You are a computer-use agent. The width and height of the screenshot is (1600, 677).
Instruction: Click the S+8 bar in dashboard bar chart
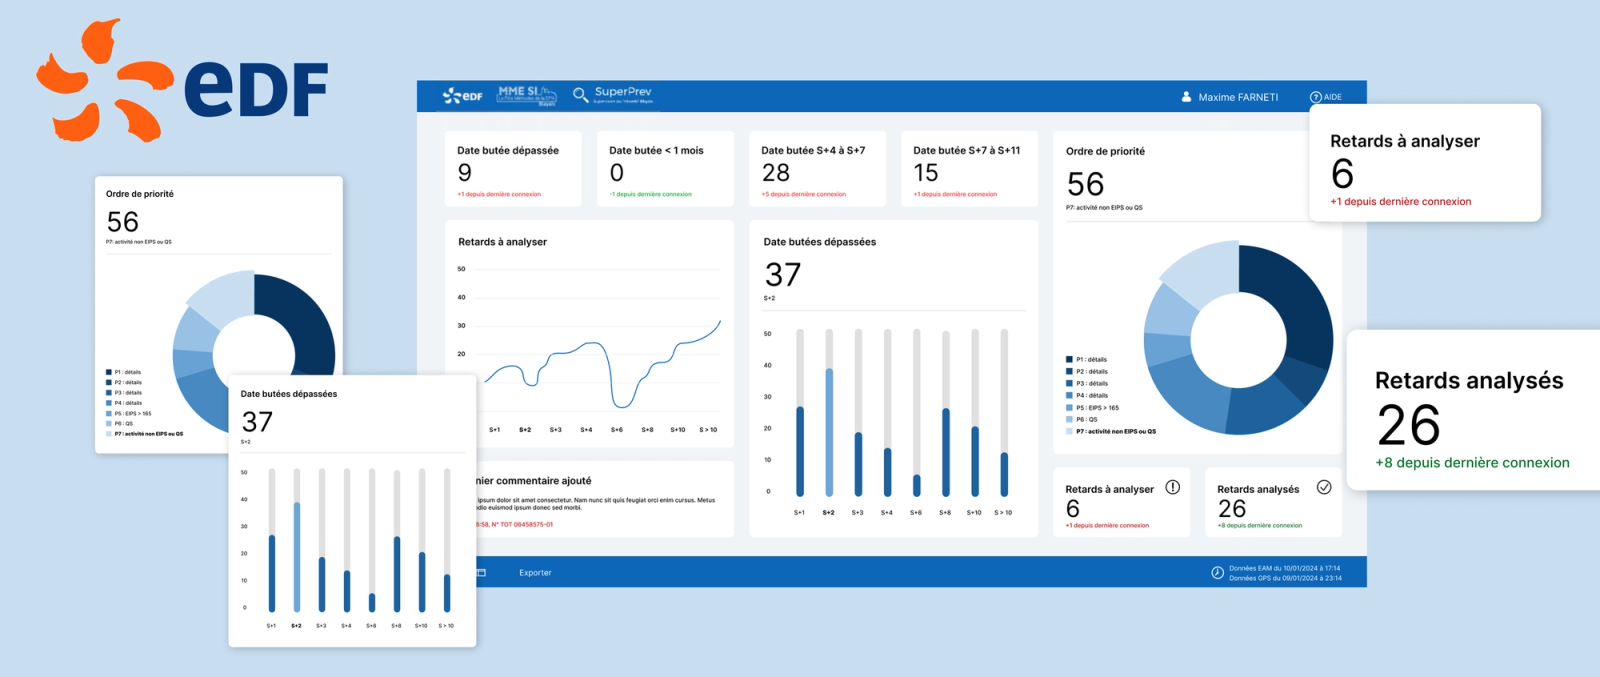tap(945, 452)
